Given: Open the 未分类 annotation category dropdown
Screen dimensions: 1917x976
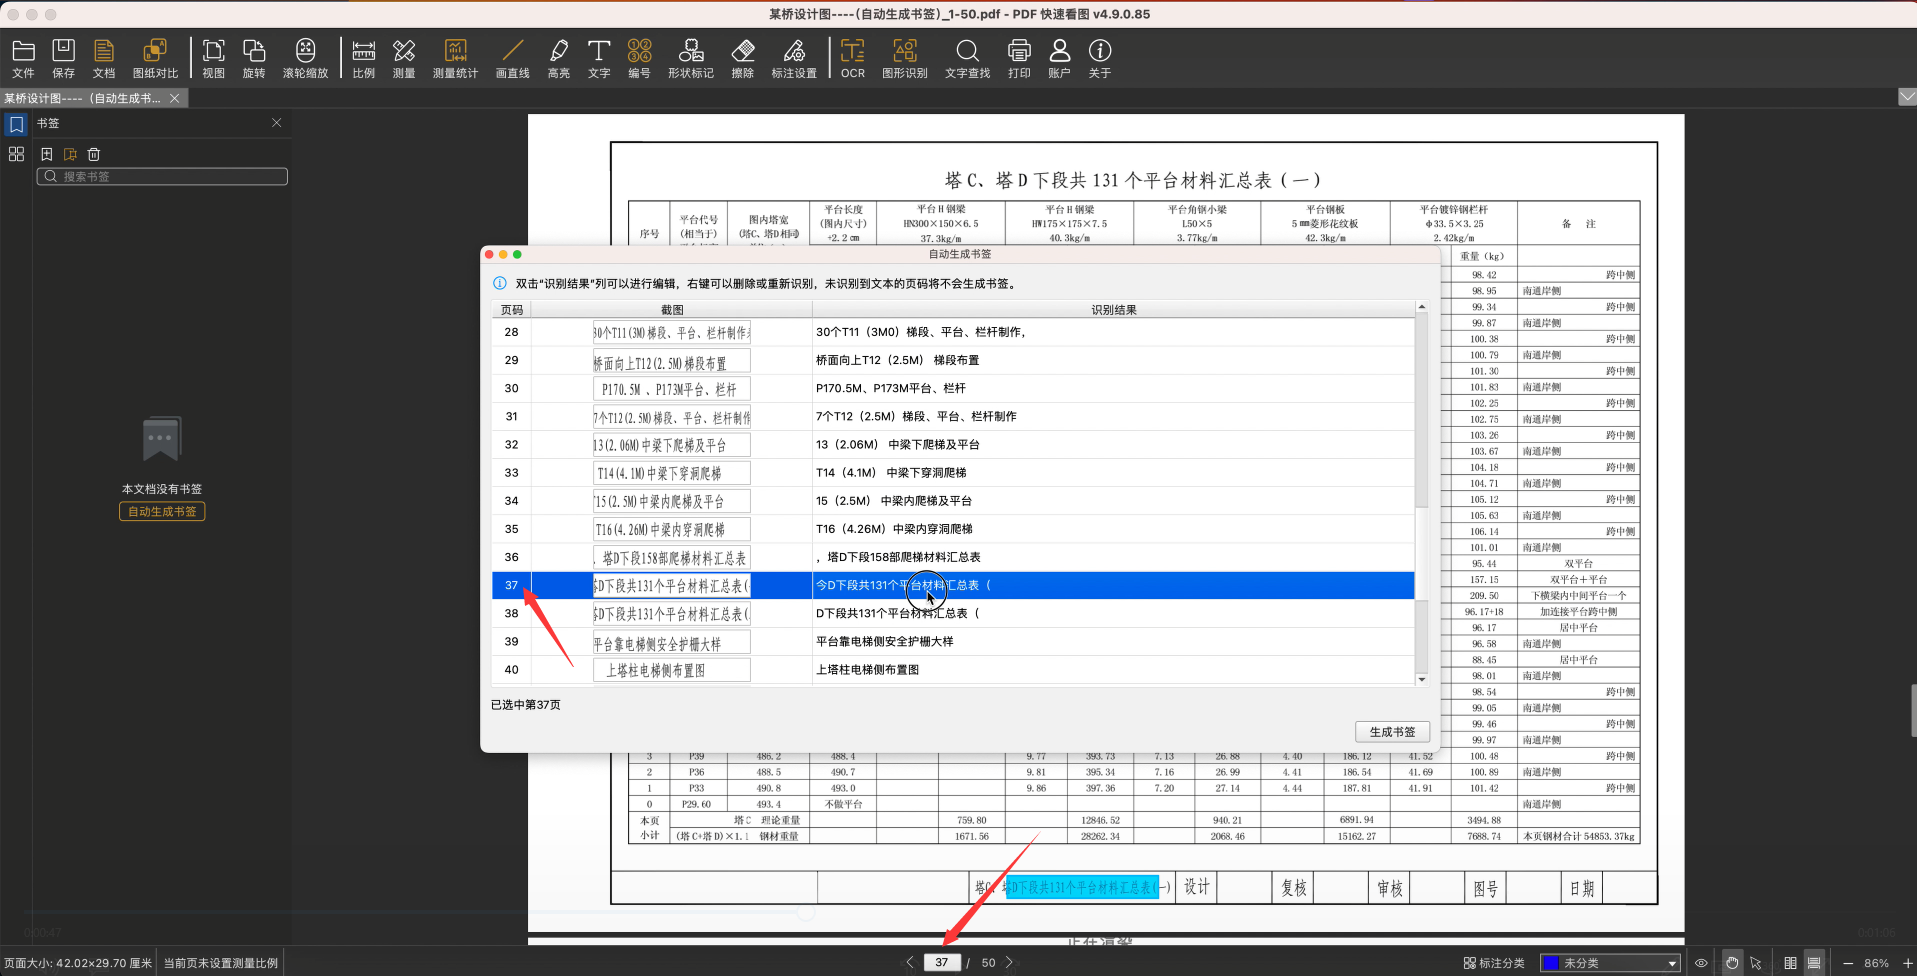Looking at the screenshot, I should [x=1609, y=963].
